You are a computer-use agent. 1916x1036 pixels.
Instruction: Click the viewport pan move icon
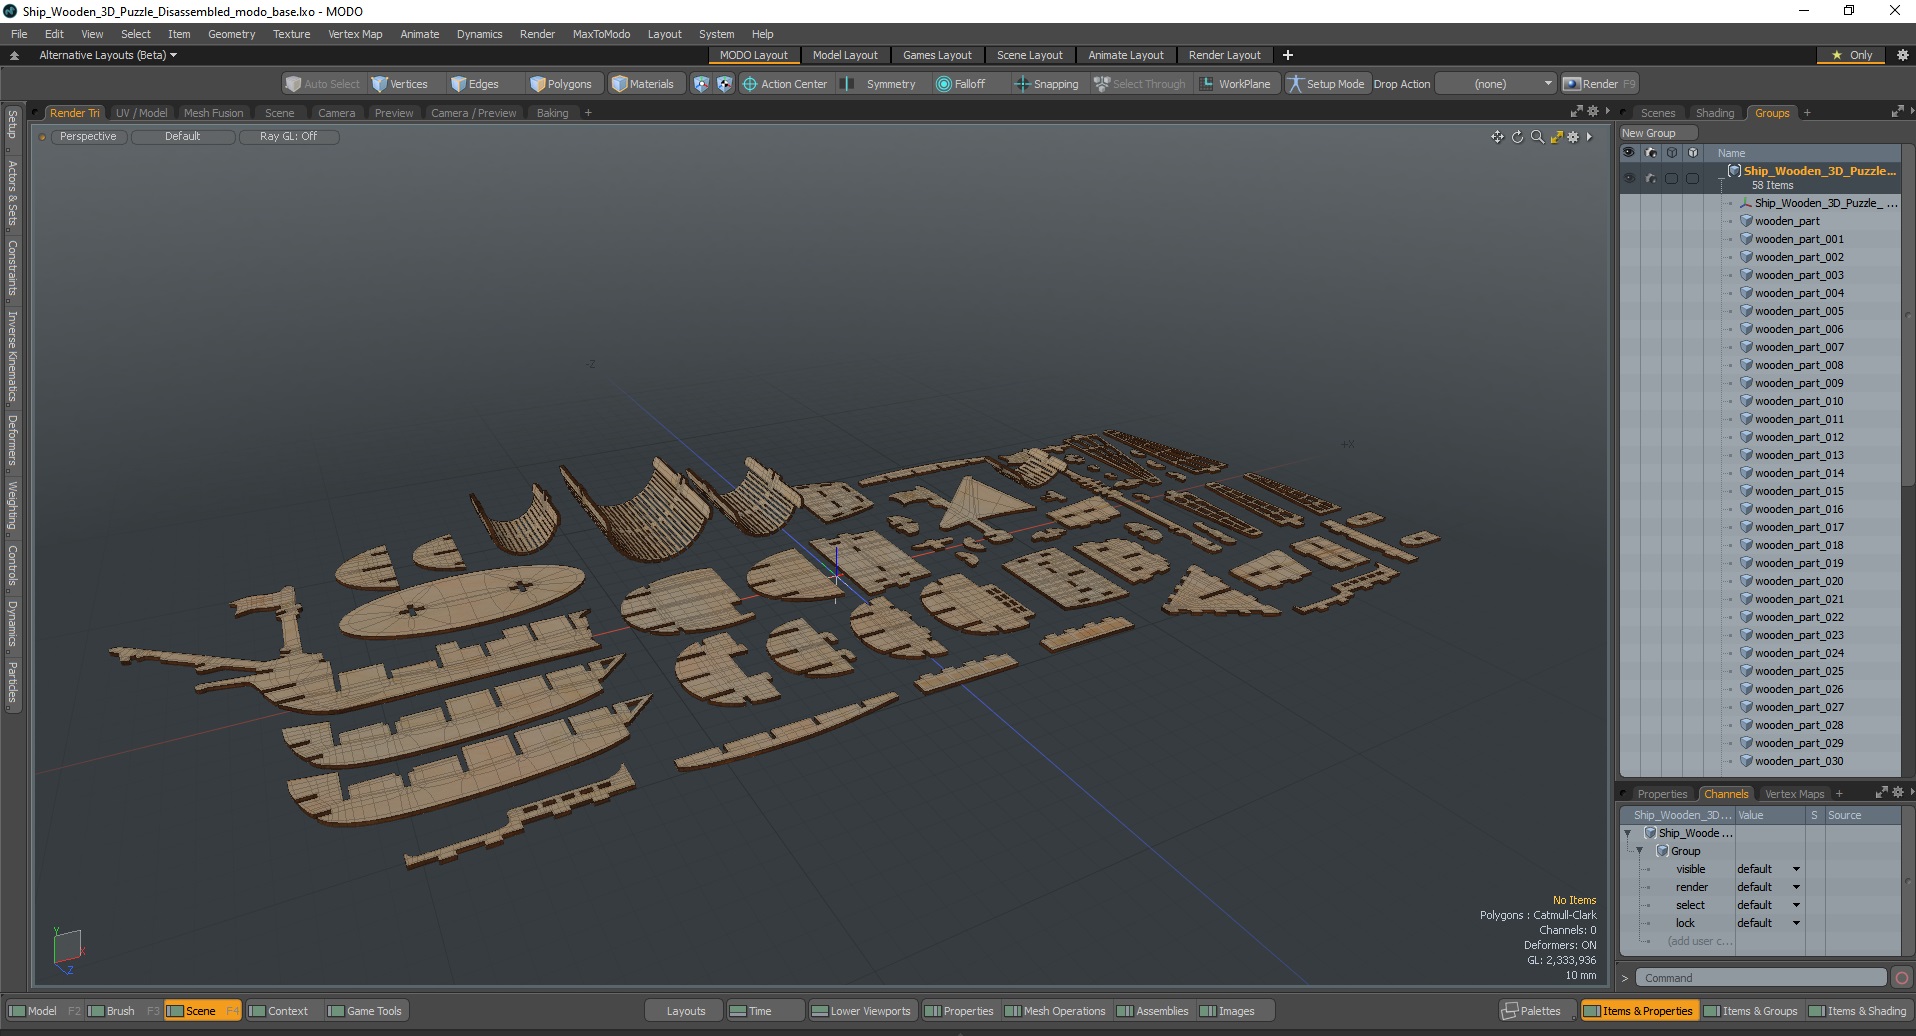pyautogui.click(x=1497, y=137)
